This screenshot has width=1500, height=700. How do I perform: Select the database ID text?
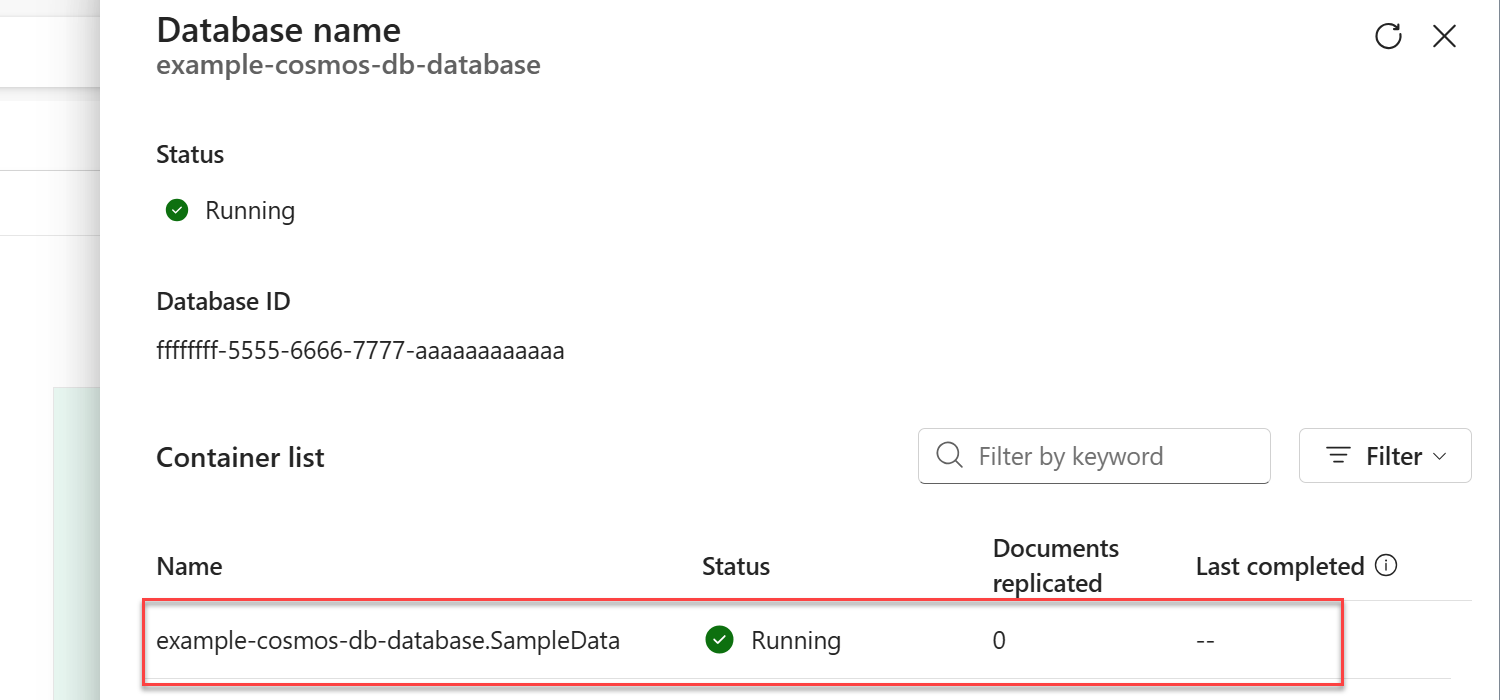pos(360,350)
